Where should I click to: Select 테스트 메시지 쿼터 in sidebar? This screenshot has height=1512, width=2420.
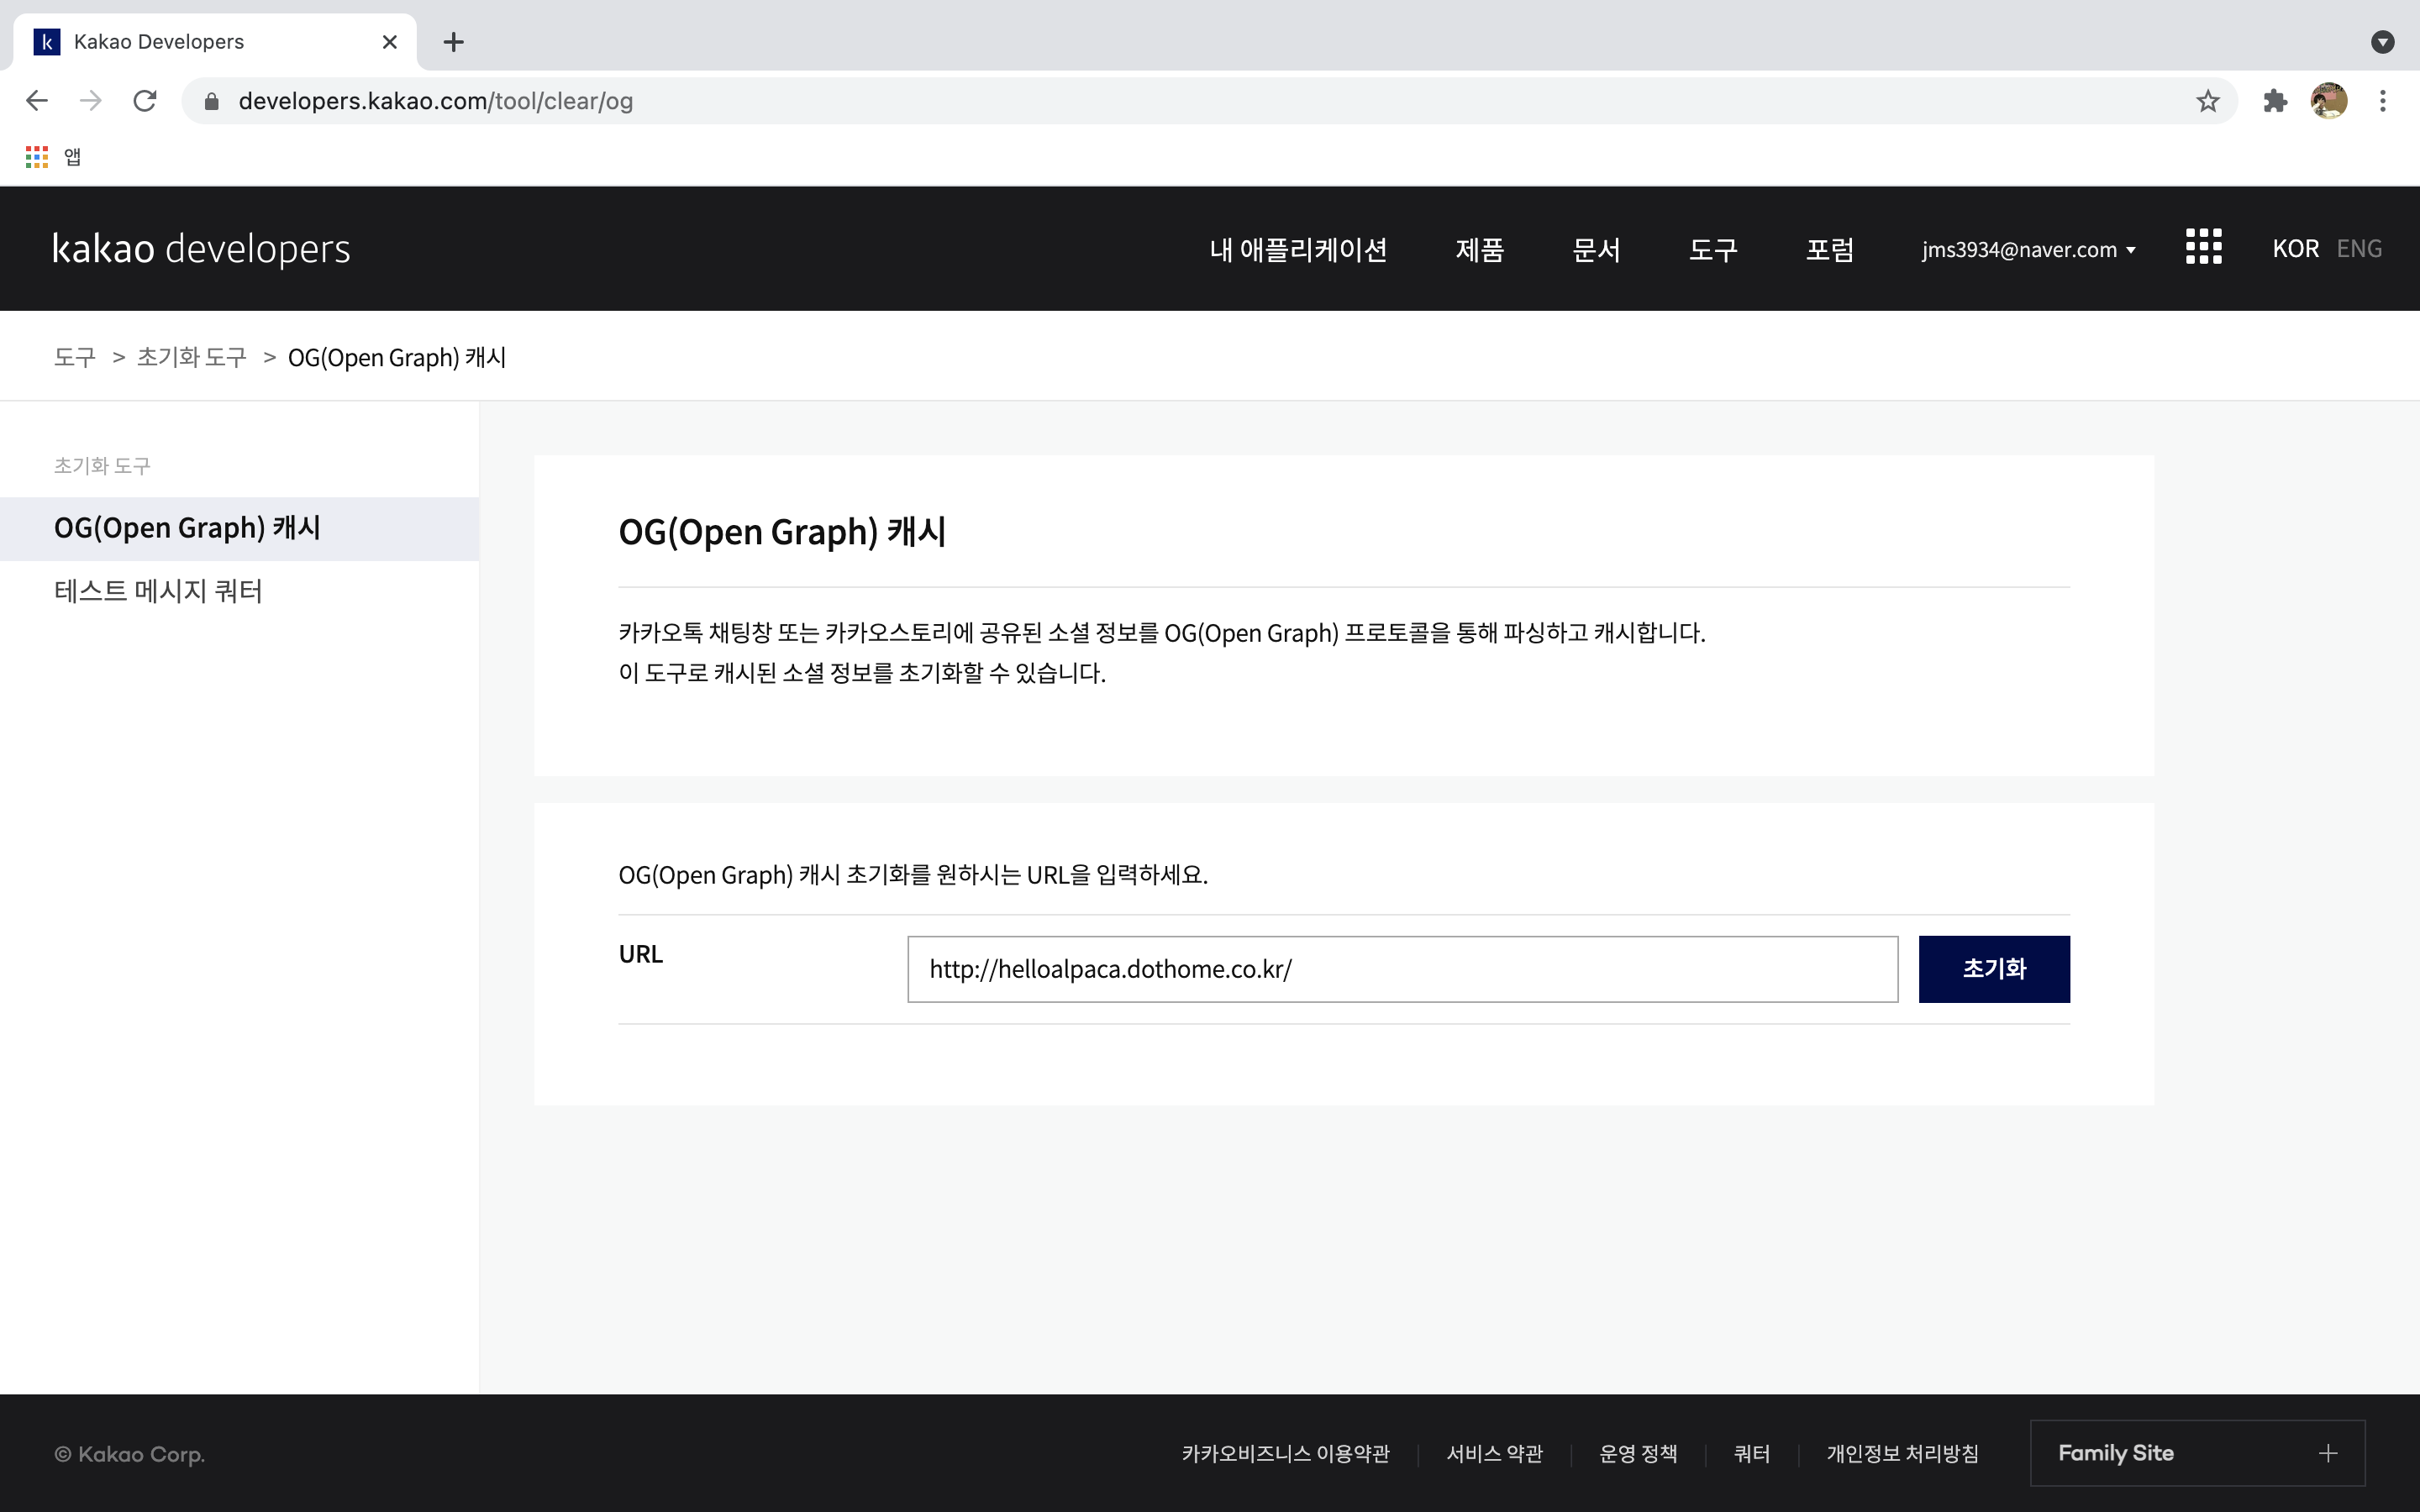[x=158, y=591]
